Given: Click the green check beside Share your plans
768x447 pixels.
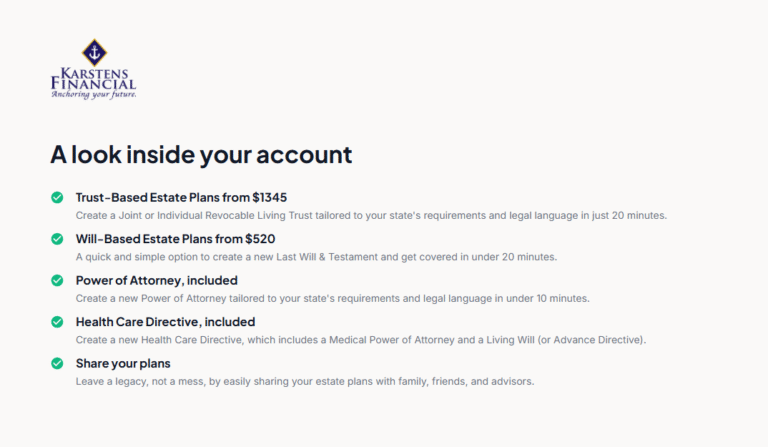Looking at the screenshot, I should [x=57, y=363].
